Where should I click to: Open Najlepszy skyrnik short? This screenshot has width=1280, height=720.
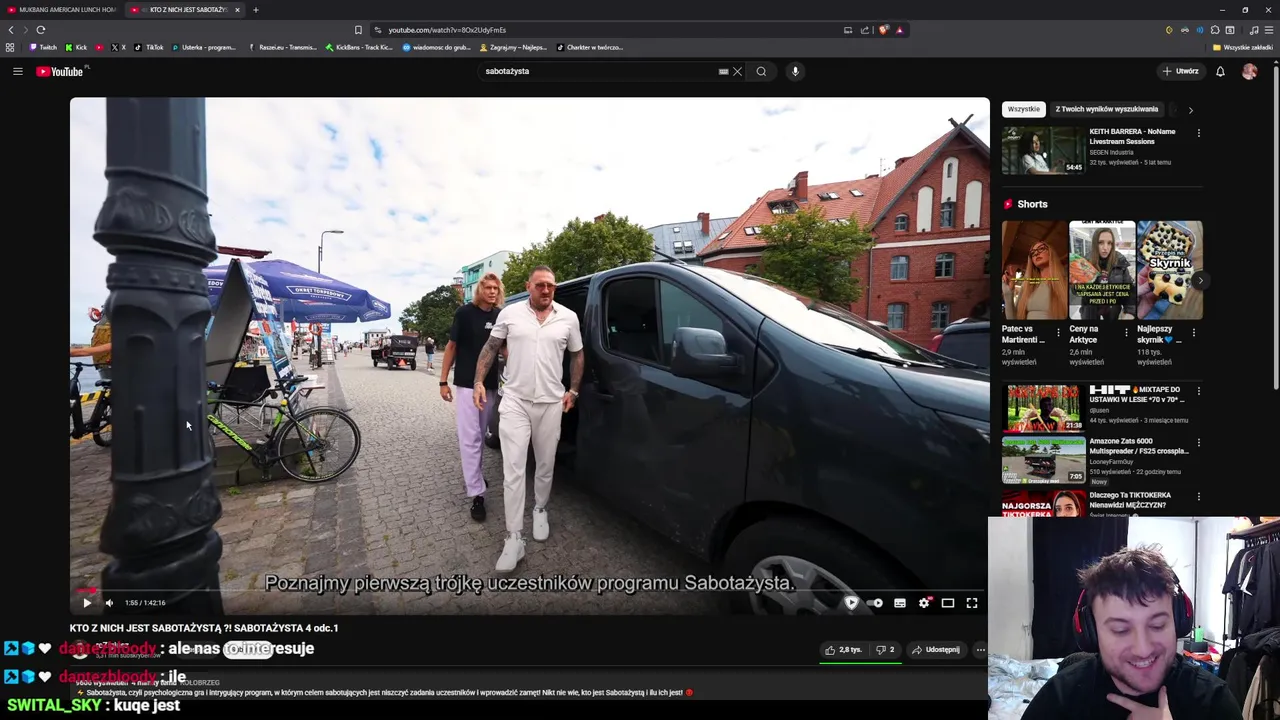click(x=1169, y=270)
